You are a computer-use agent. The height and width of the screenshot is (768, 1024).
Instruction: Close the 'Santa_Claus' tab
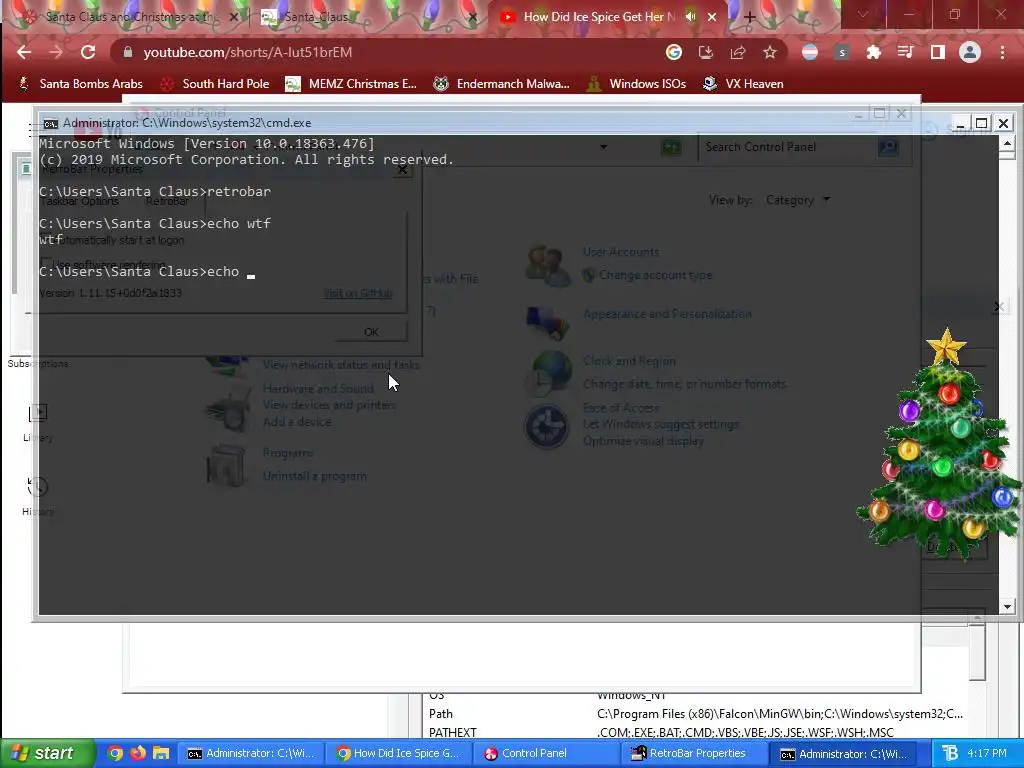(473, 18)
